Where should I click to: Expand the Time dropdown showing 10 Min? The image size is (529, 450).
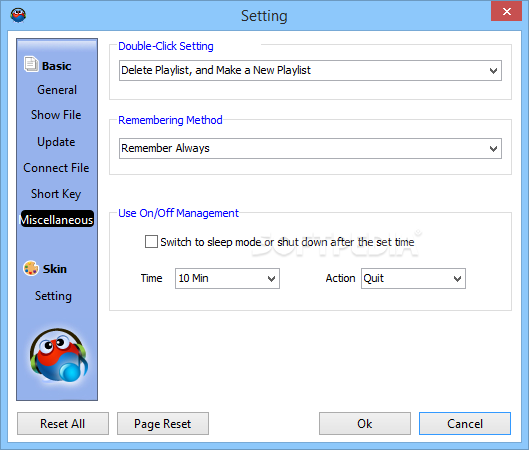pyautogui.click(x=227, y=279)
